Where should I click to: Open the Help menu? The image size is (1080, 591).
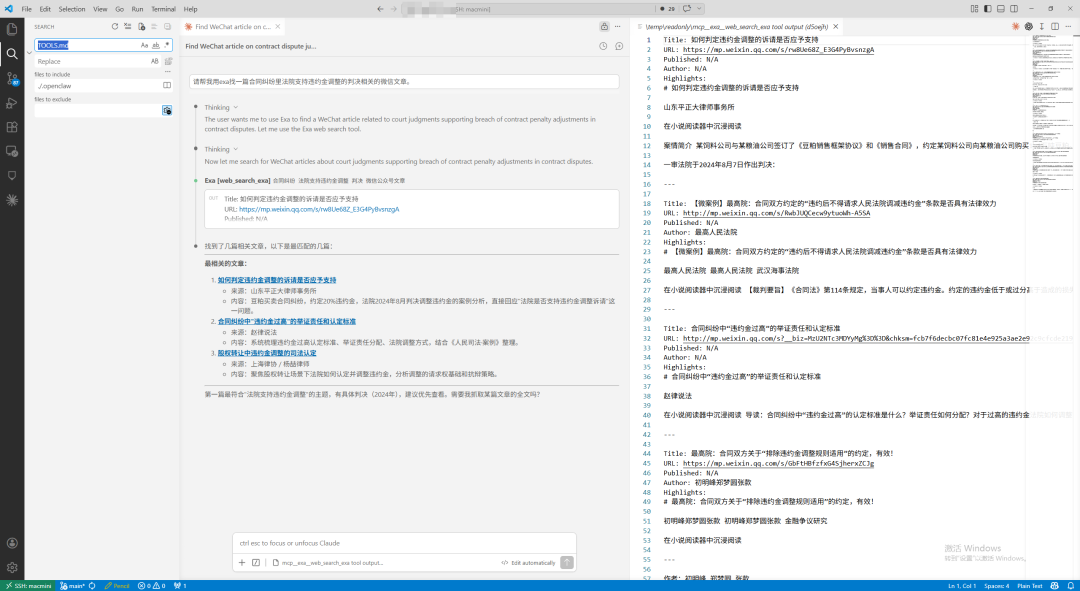190,9
